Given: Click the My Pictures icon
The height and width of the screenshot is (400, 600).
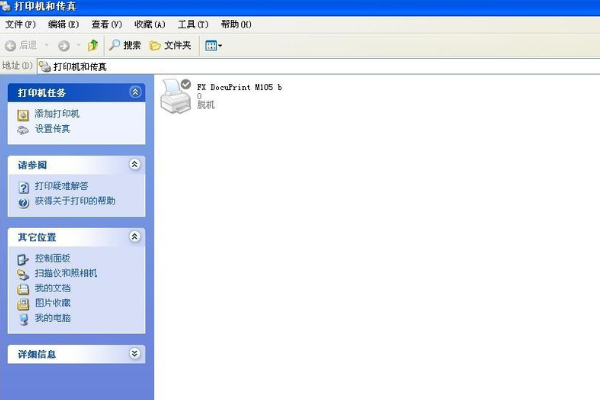Looking at the screenshot, I should coord(23,305).
